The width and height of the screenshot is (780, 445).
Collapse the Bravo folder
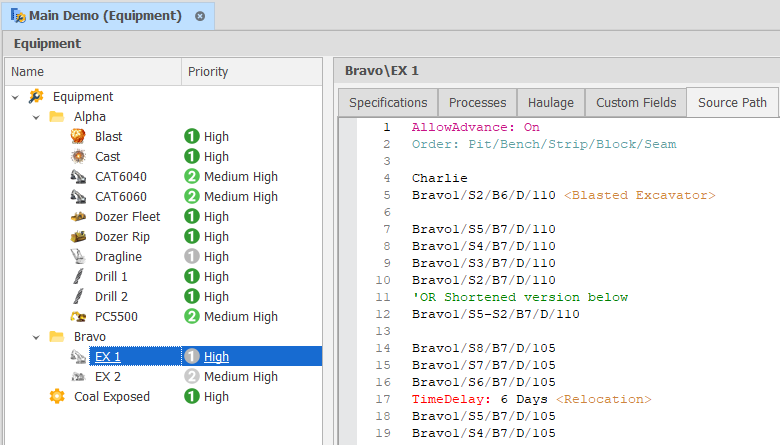36,337
